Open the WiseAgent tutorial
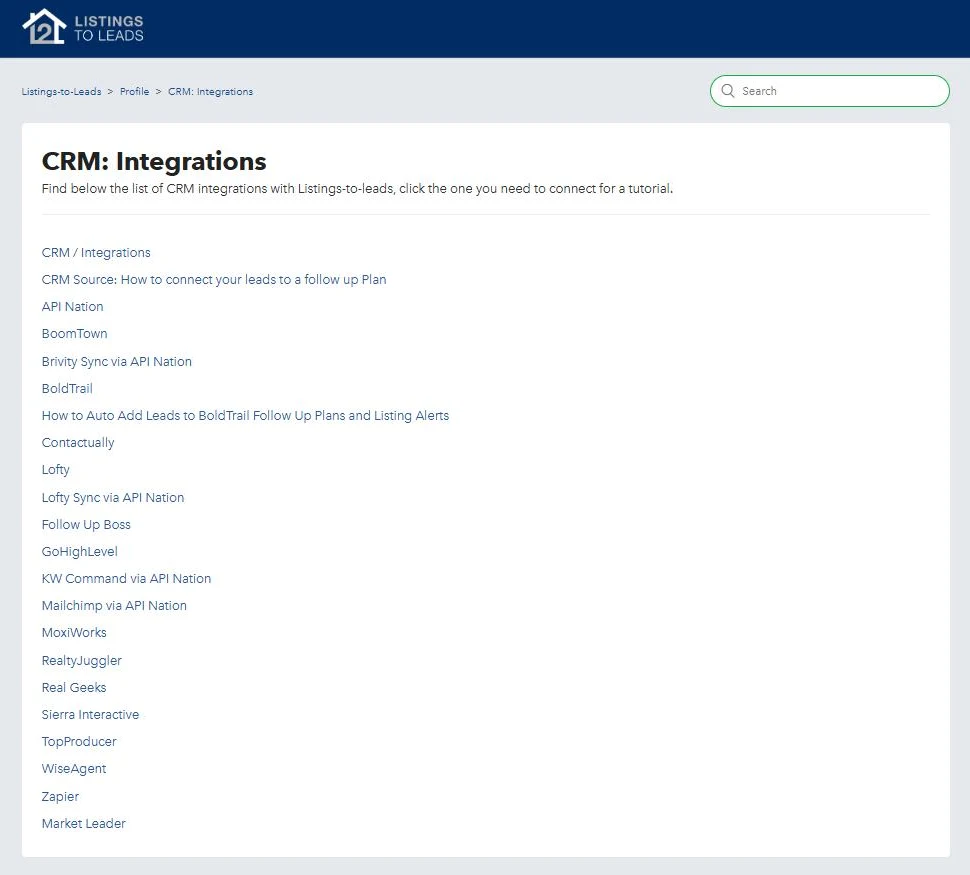The height and width of the screenshot is (875, 970). [74, 769]
